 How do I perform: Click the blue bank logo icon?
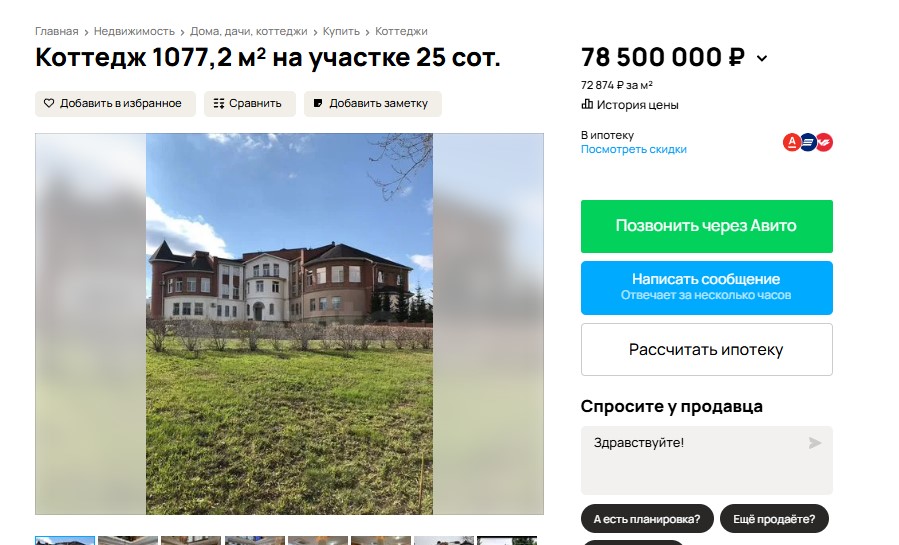tap(808, 142)
